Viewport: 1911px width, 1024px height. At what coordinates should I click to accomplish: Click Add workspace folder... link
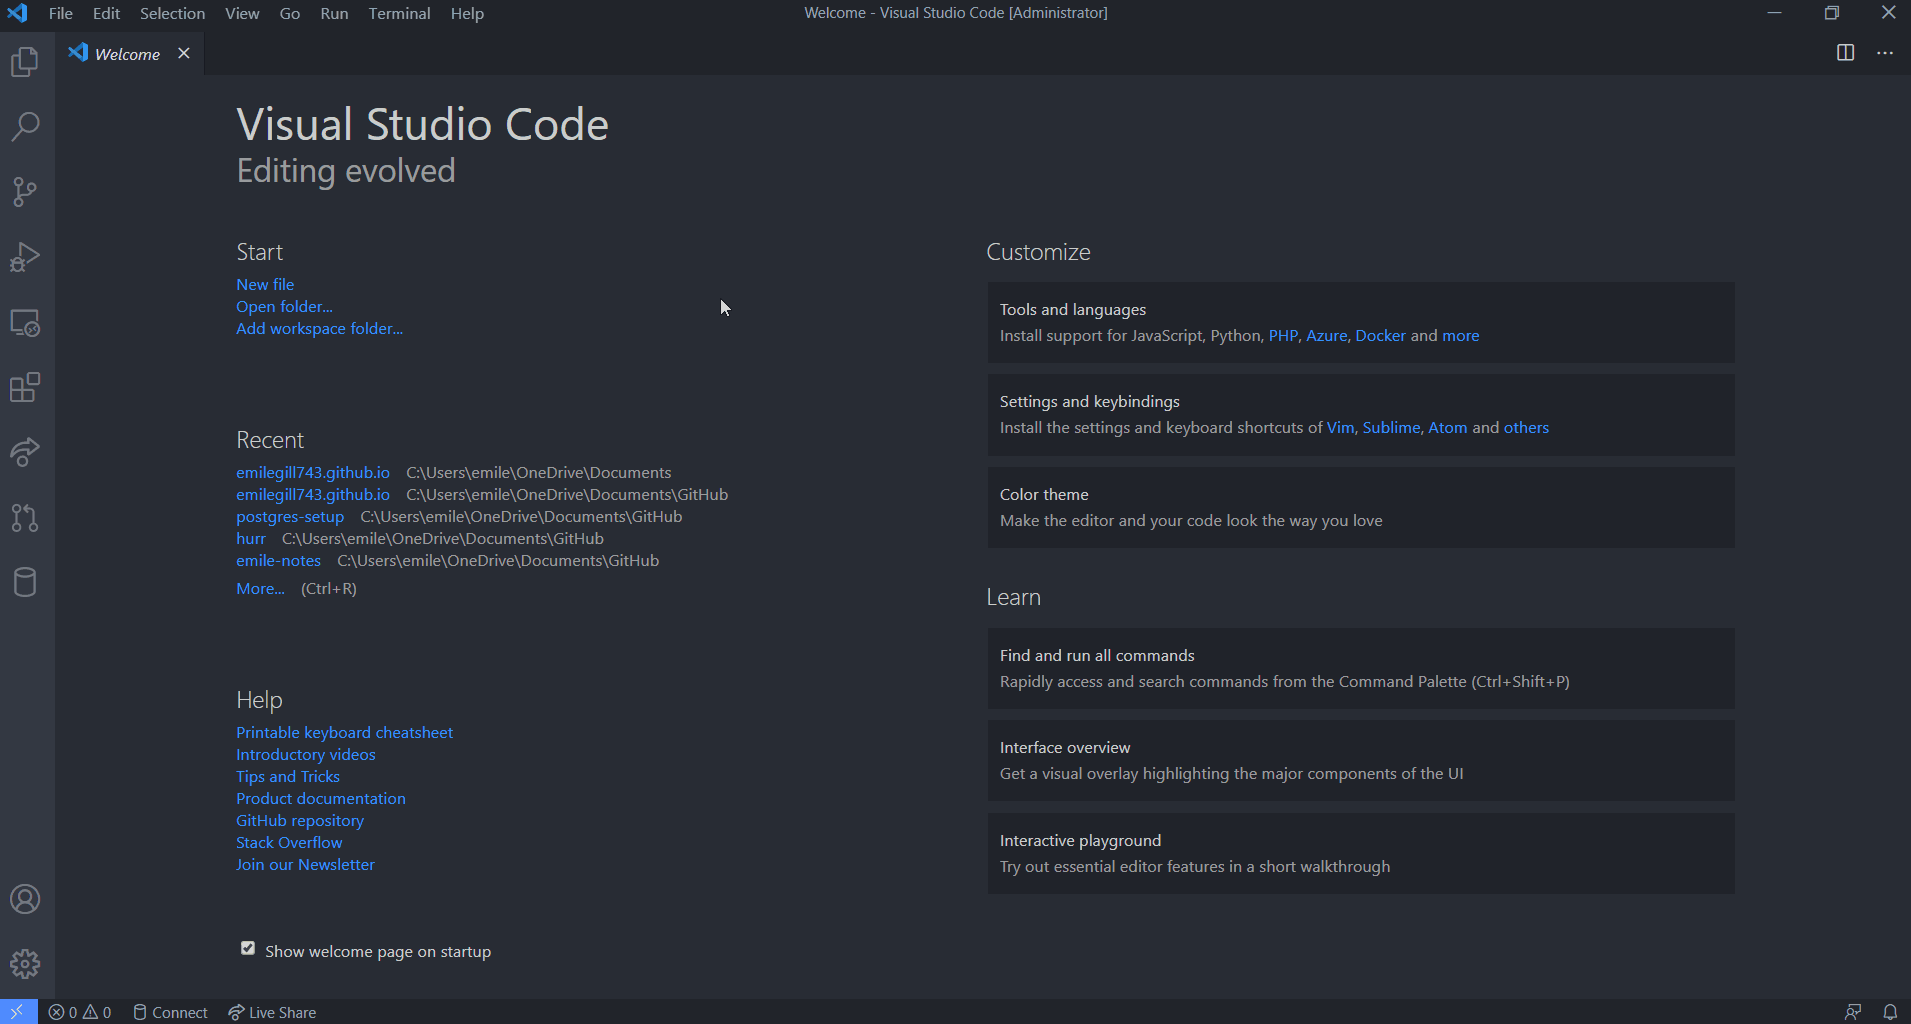[x=319, y=329]
